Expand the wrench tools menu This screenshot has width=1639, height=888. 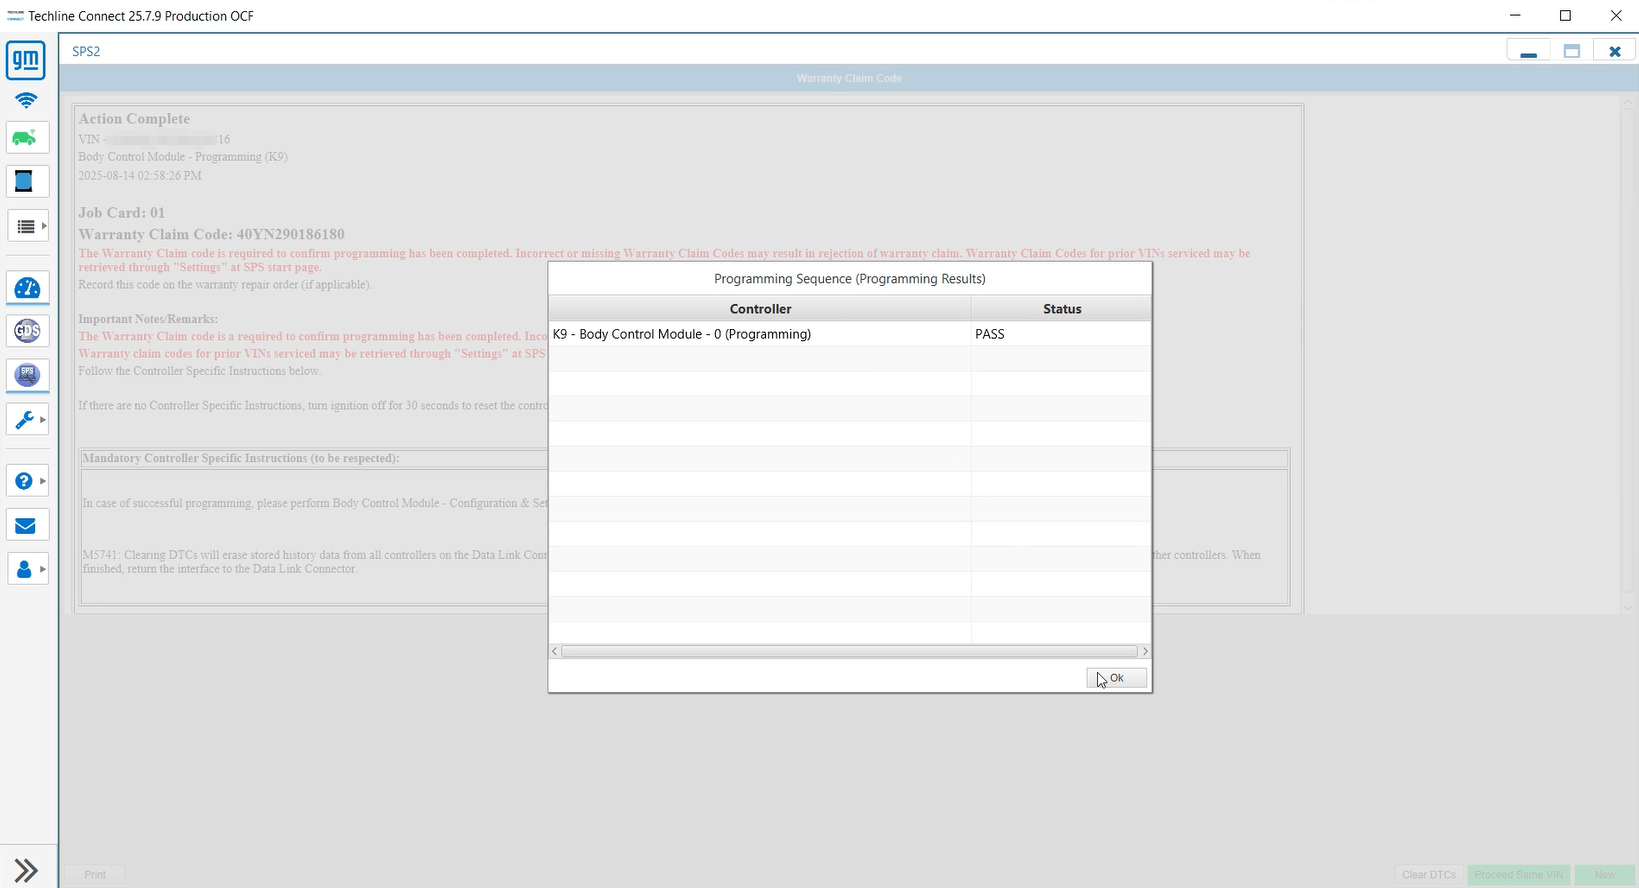click(27, 420)
